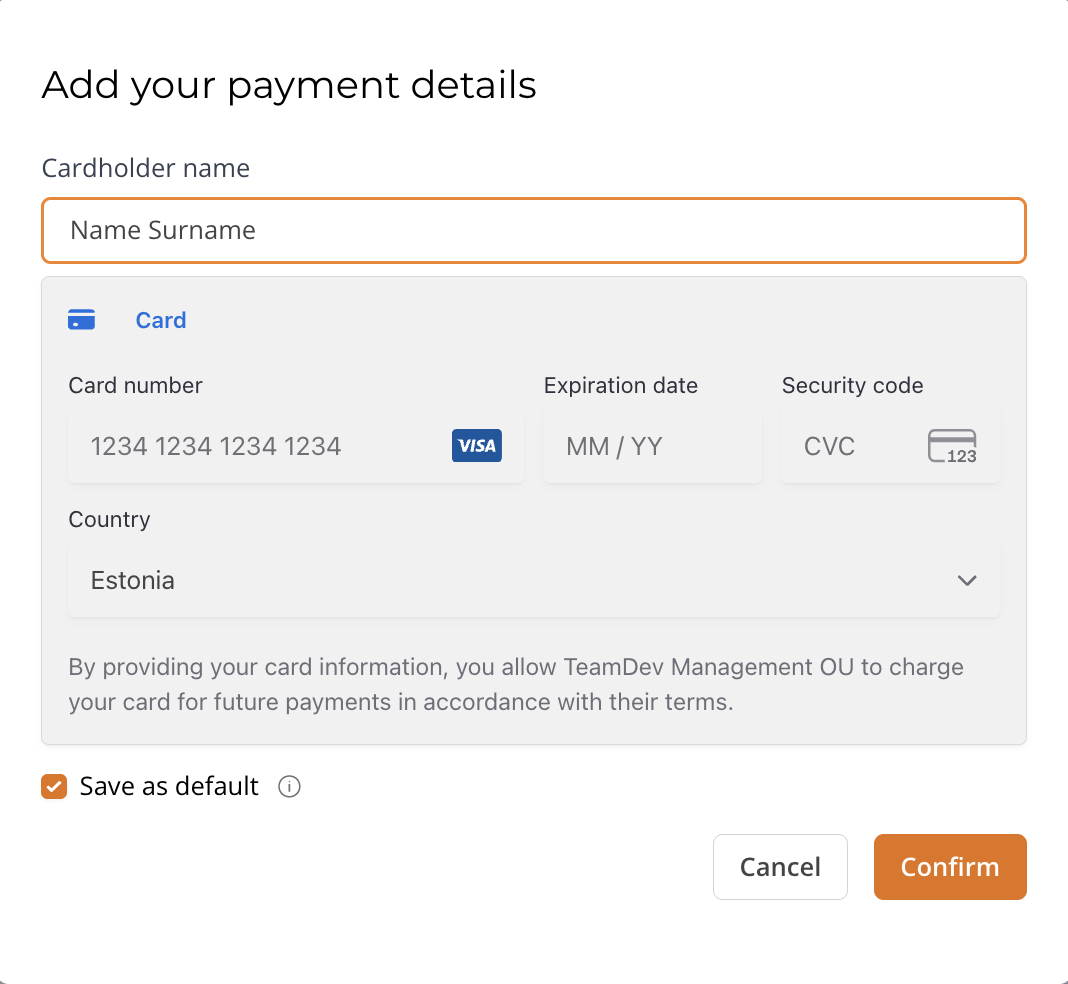Click the Cardholder name input field
Image resolution: width=1068 pixels, height=984 pixels.
[x=533, y=230]
